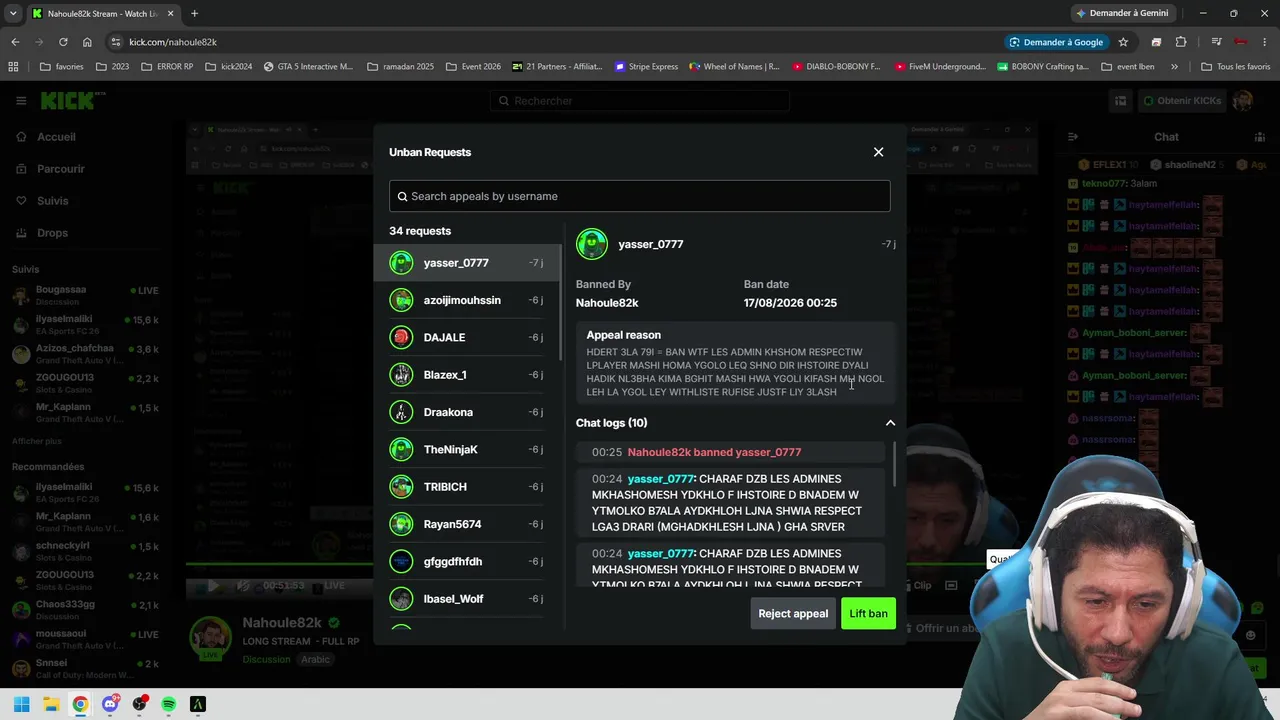Open the Chrome extensions puzzle menu
The height and width of the screenshot is (720, 1280).
tap(1181, 42)
